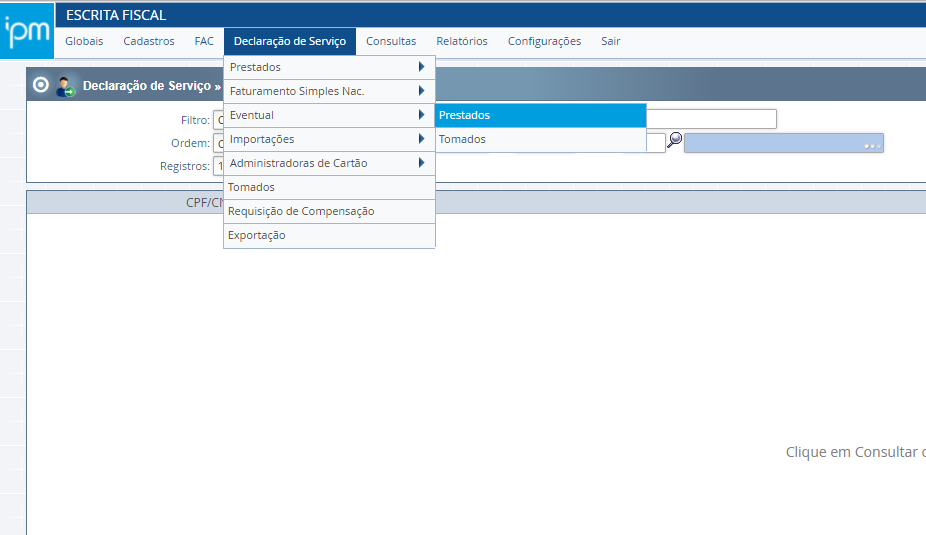Choose Exportação from the dropdown menu
The width and height of the screenshot is (926, 535).
click(257, 235)
